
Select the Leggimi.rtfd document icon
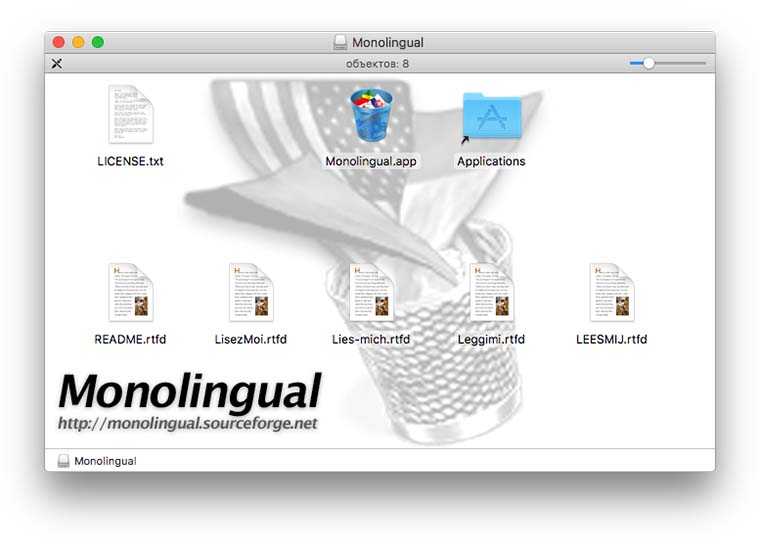[x=491, y=292]
